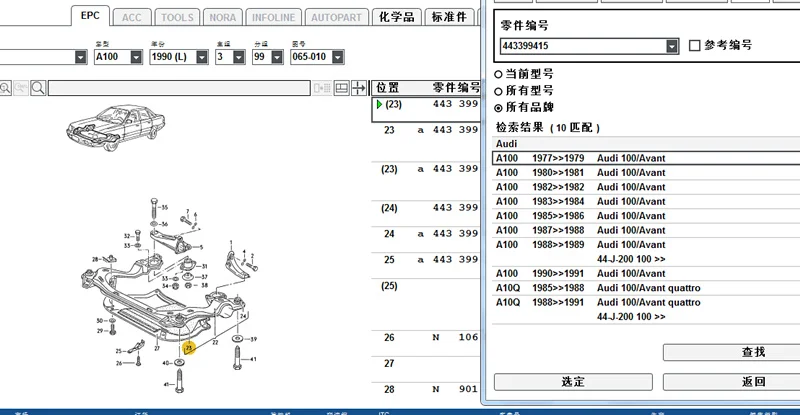
Task: Select result row A100 1987>>1988
Action: point(646,230)
